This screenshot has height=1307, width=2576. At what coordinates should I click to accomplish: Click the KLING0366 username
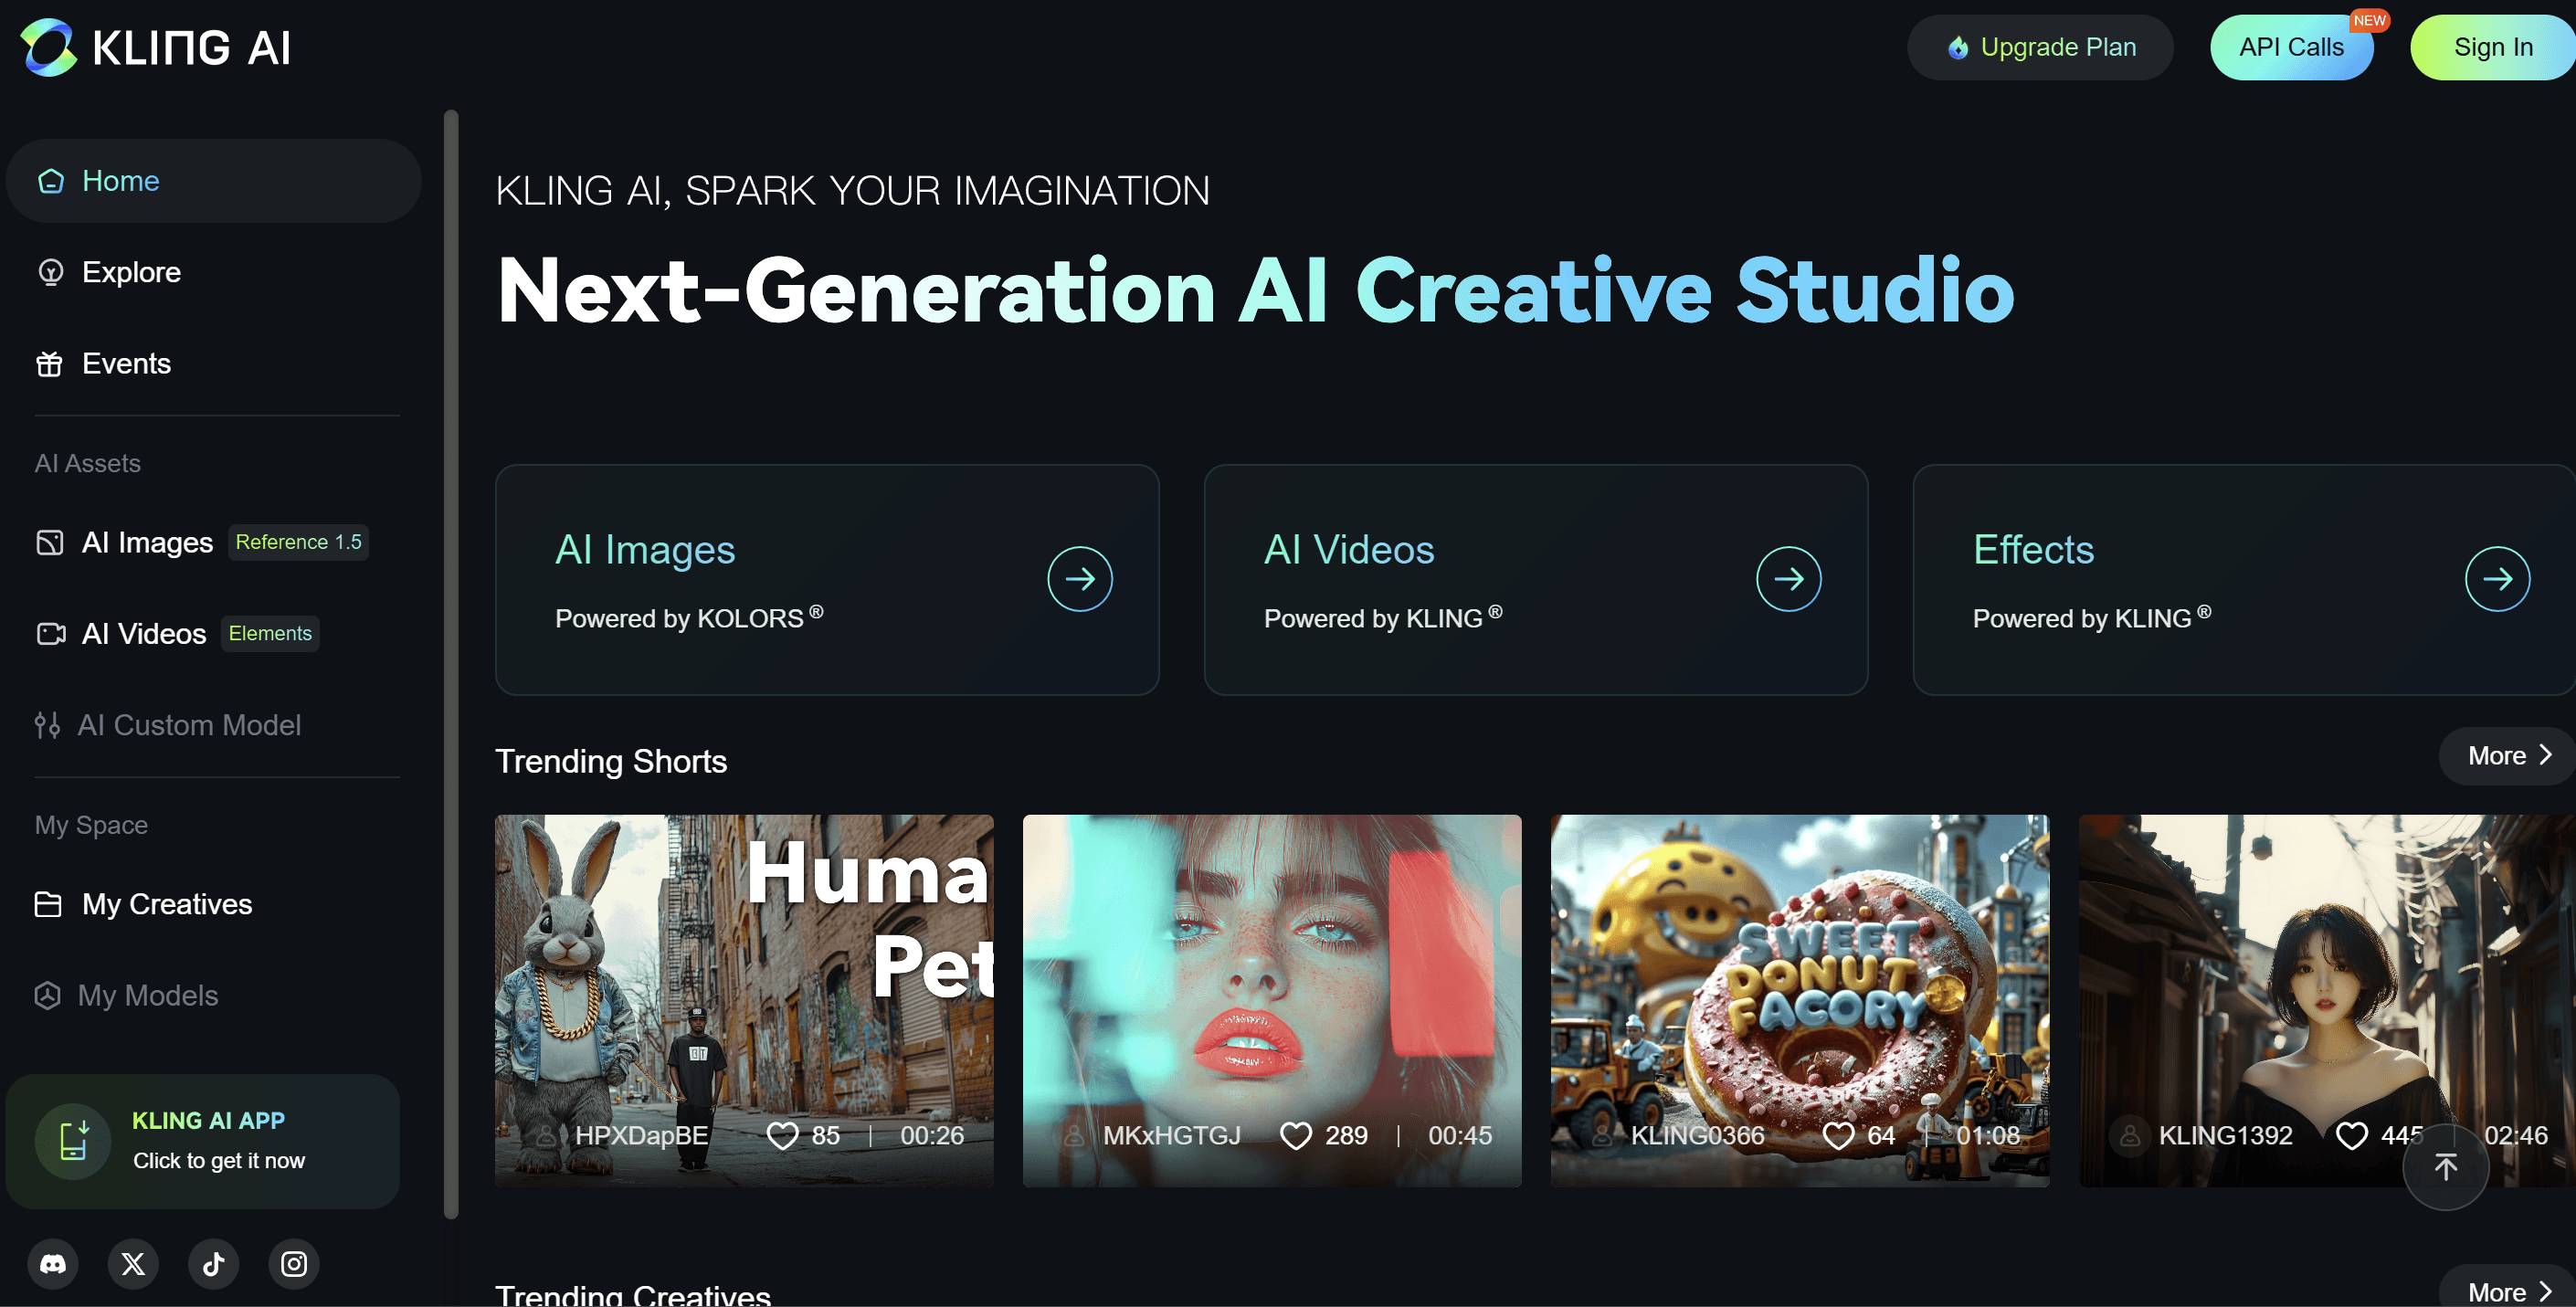click(x=1698, y=1136)
